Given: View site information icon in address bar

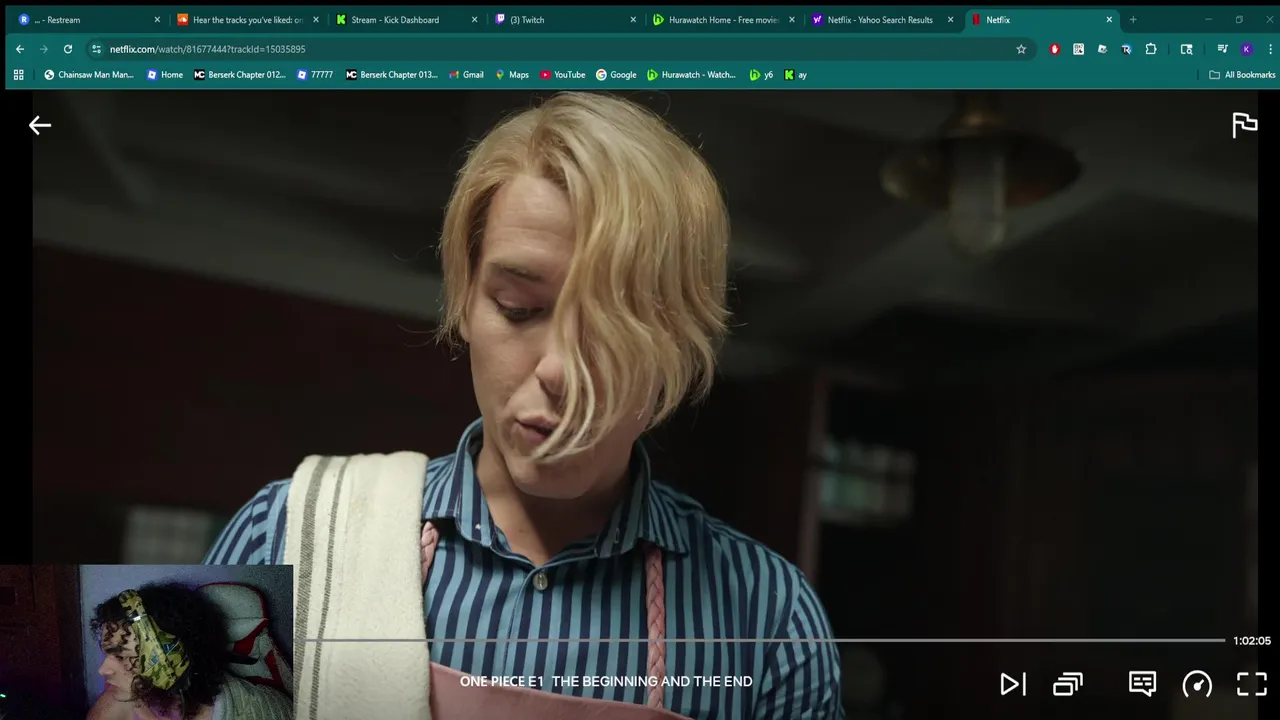Looking at the screenshot, I should pyautogui.click(x=96, y=49).
